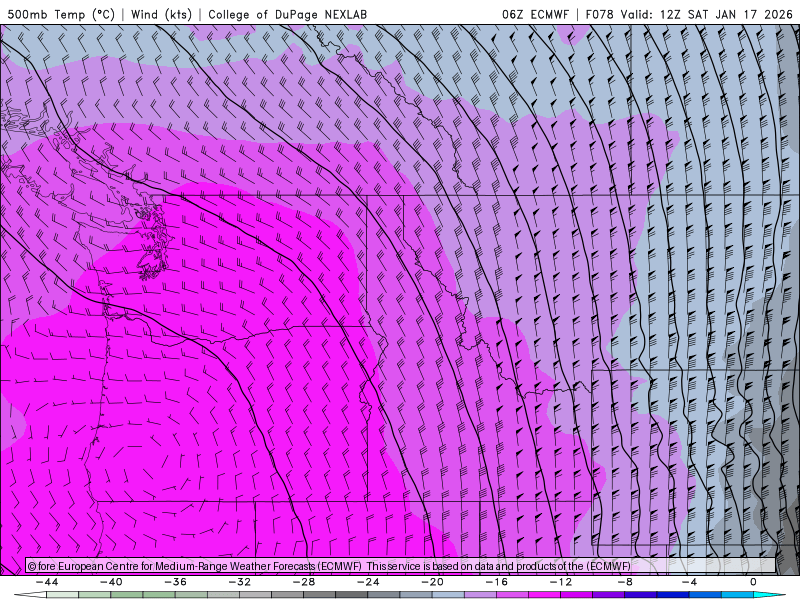Screen dimensions: 800x600
Task: Click the -36 color scale label
Action: coord(175,582)
